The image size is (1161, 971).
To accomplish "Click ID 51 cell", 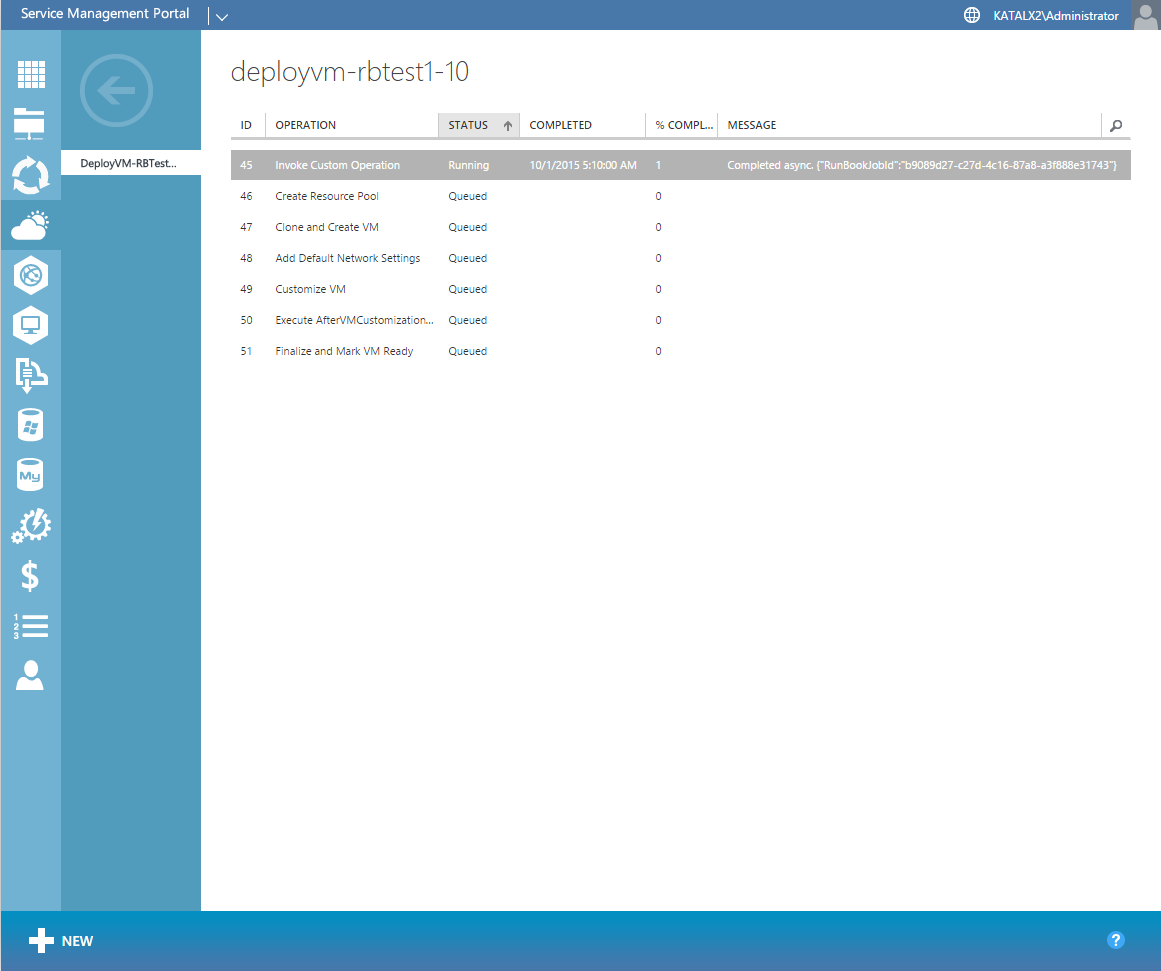I will (x=247, y=352).
